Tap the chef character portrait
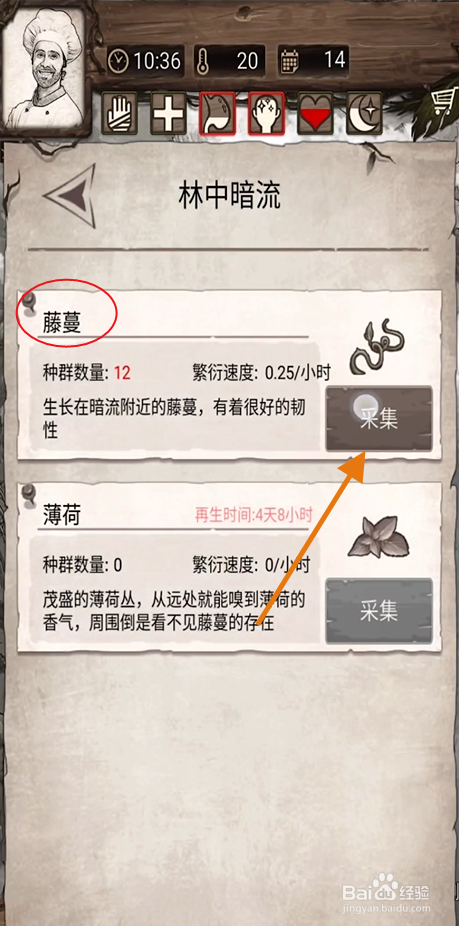This screenshot has width=459, height=926. 45,69
